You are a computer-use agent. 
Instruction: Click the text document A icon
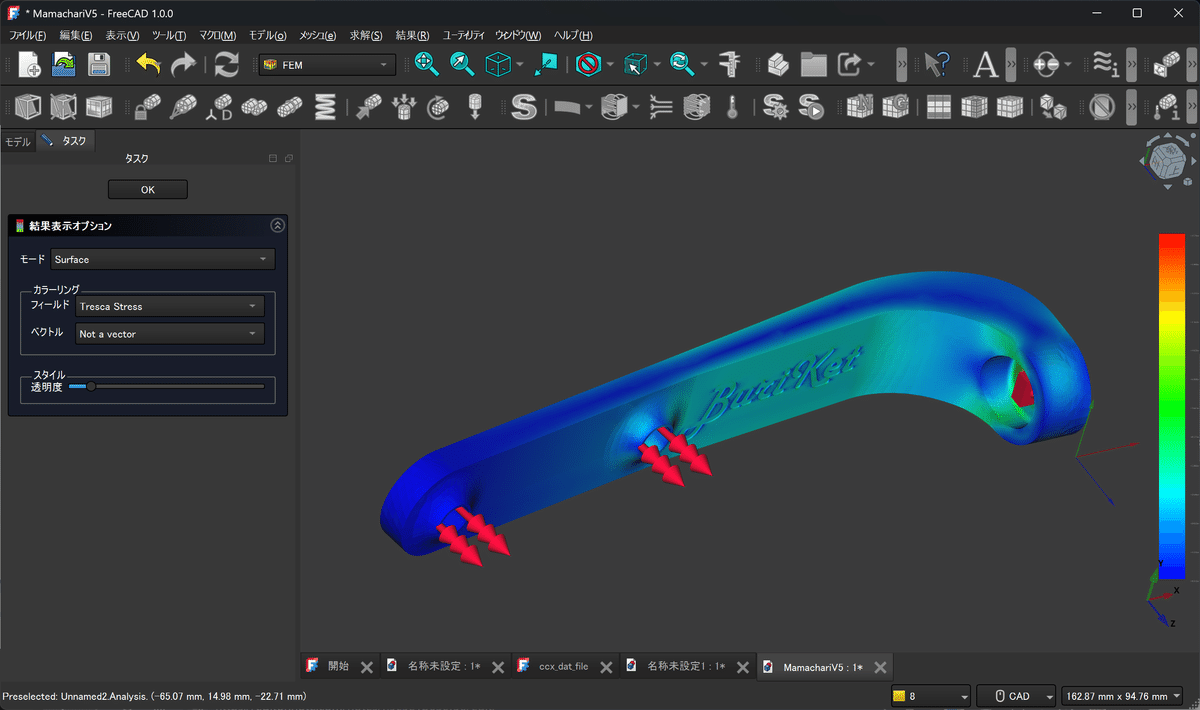pos(986,65)
